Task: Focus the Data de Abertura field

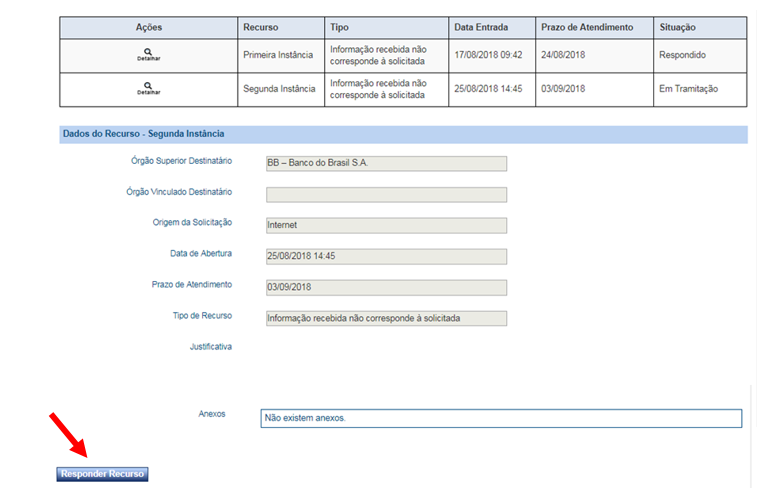Action: (x=386, y=256)
